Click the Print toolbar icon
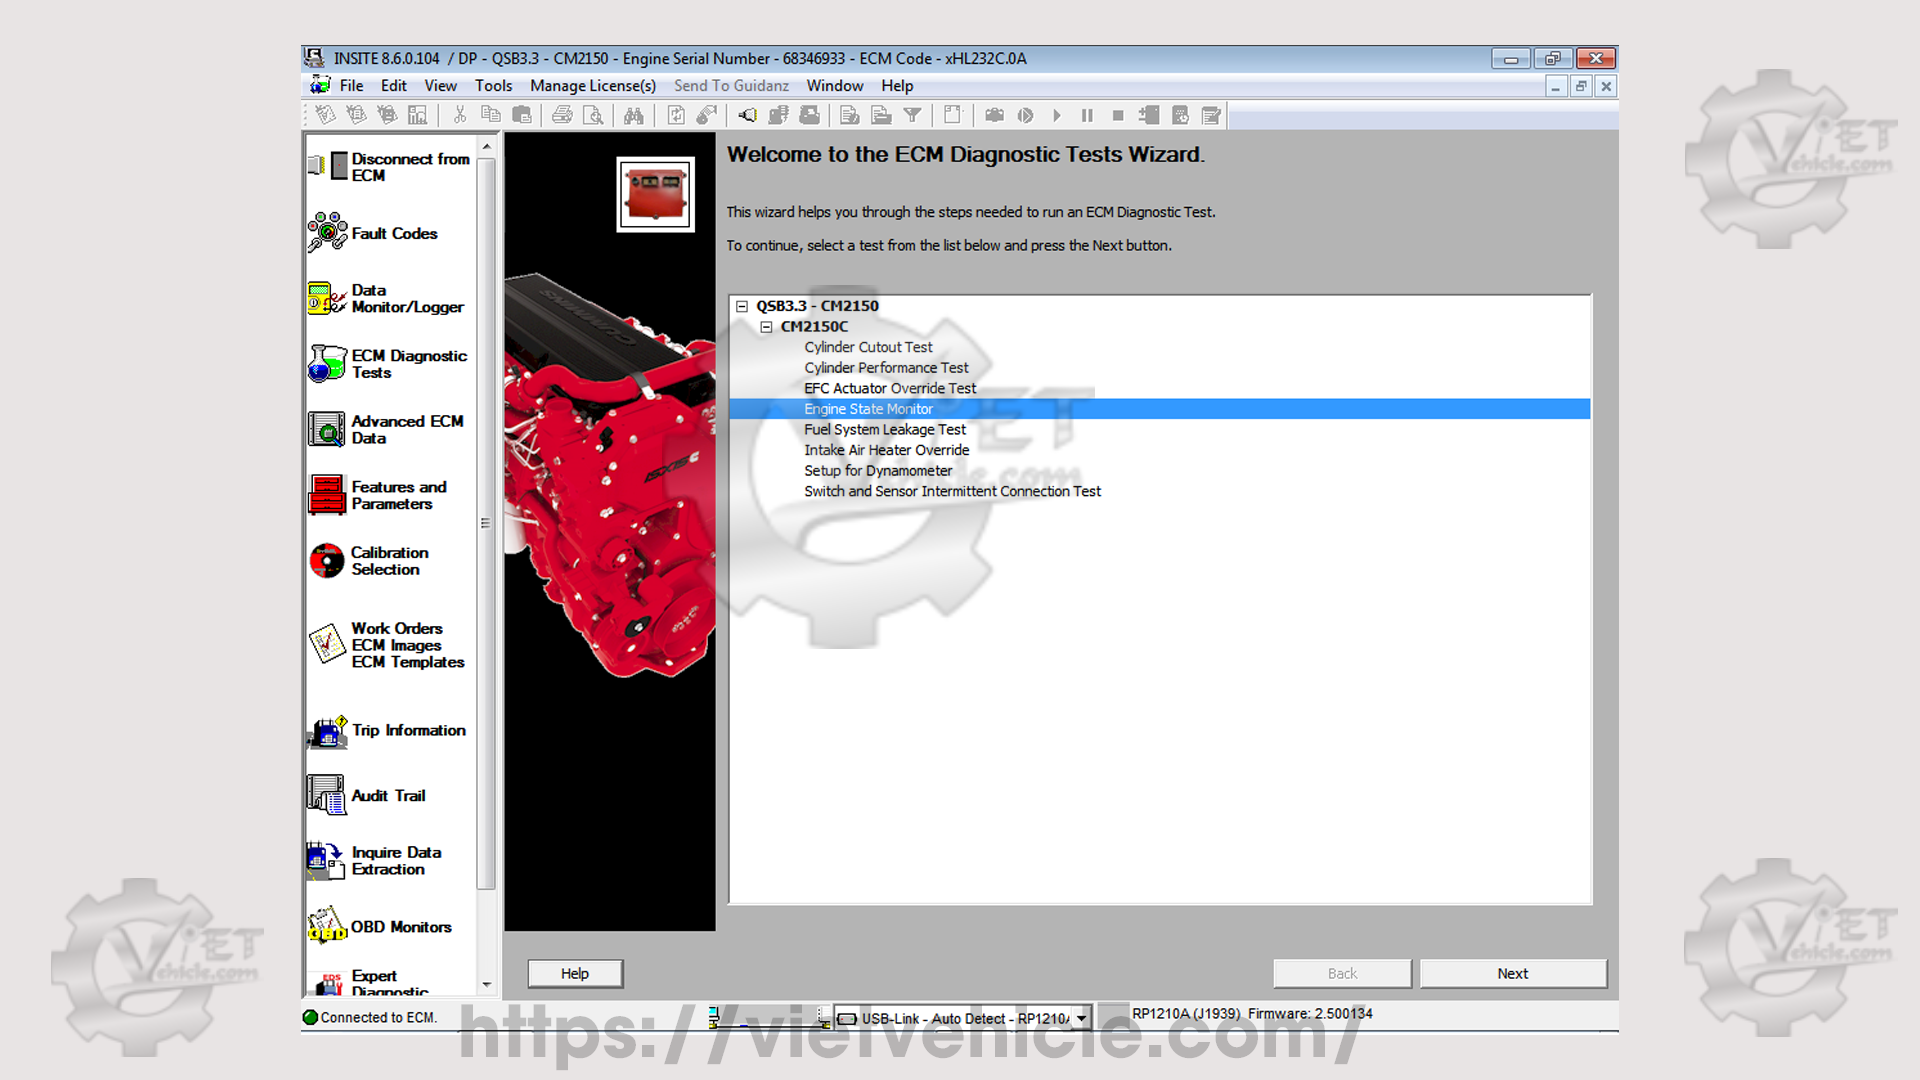 pos(562,116)
